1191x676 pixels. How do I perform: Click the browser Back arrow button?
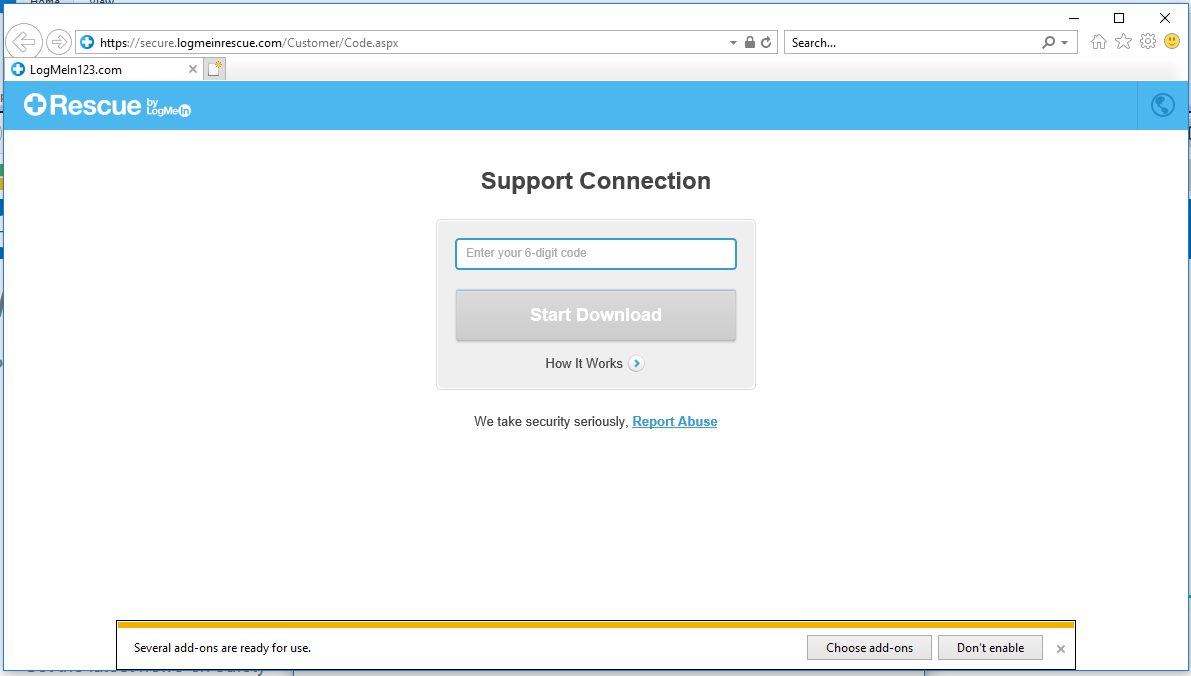click(24, 42)
